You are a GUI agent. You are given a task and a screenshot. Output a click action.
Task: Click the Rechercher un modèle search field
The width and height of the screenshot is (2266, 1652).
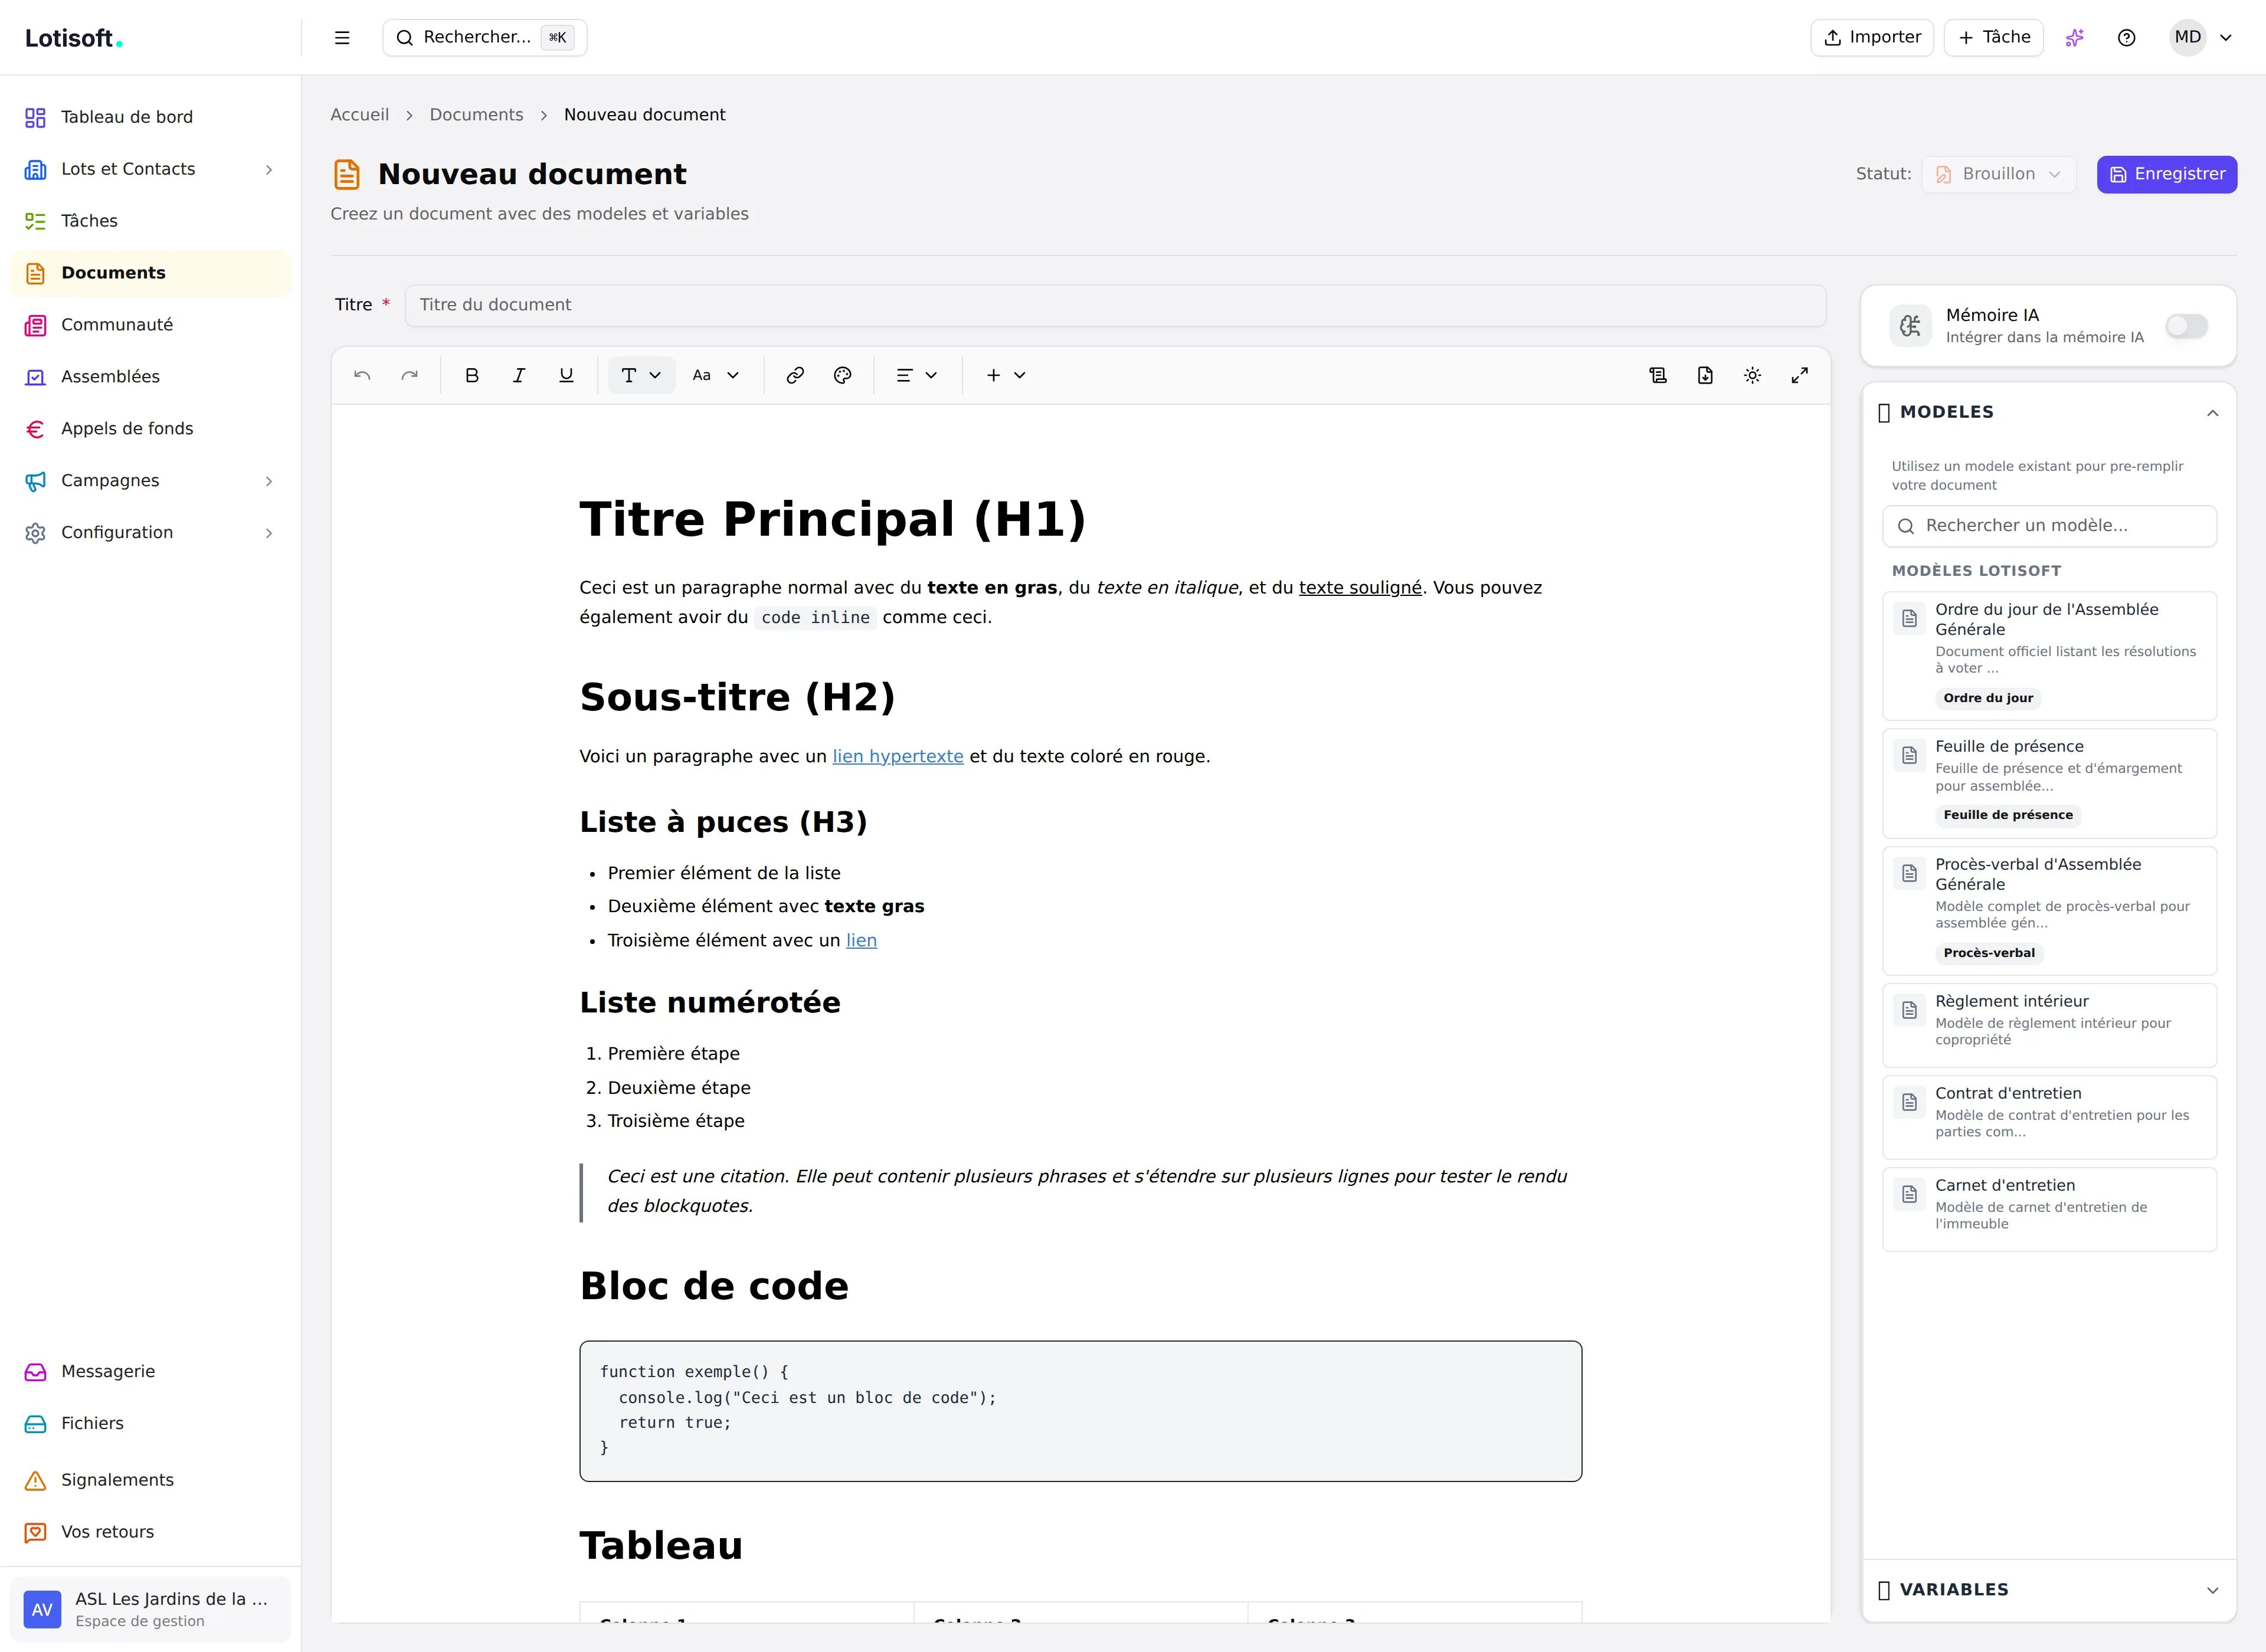pyautogui.click(x=2050, y=526)
